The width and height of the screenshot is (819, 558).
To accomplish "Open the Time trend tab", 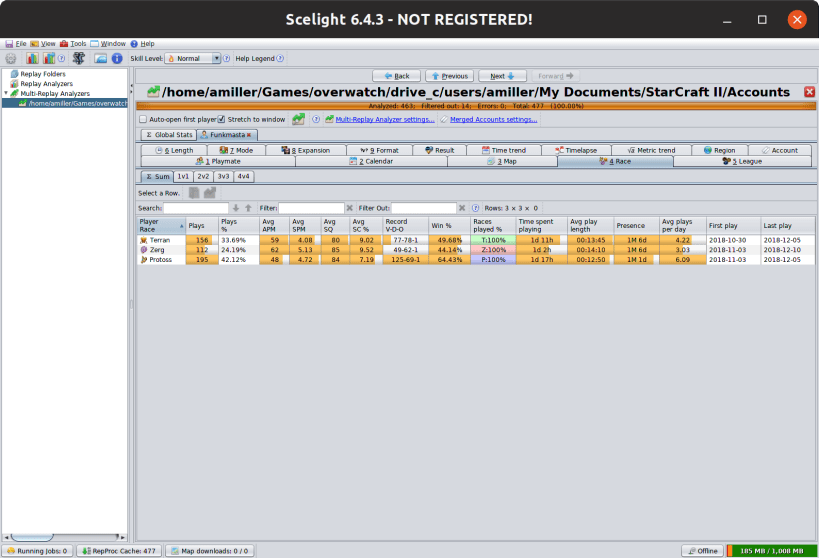I will tap(504, 150).
